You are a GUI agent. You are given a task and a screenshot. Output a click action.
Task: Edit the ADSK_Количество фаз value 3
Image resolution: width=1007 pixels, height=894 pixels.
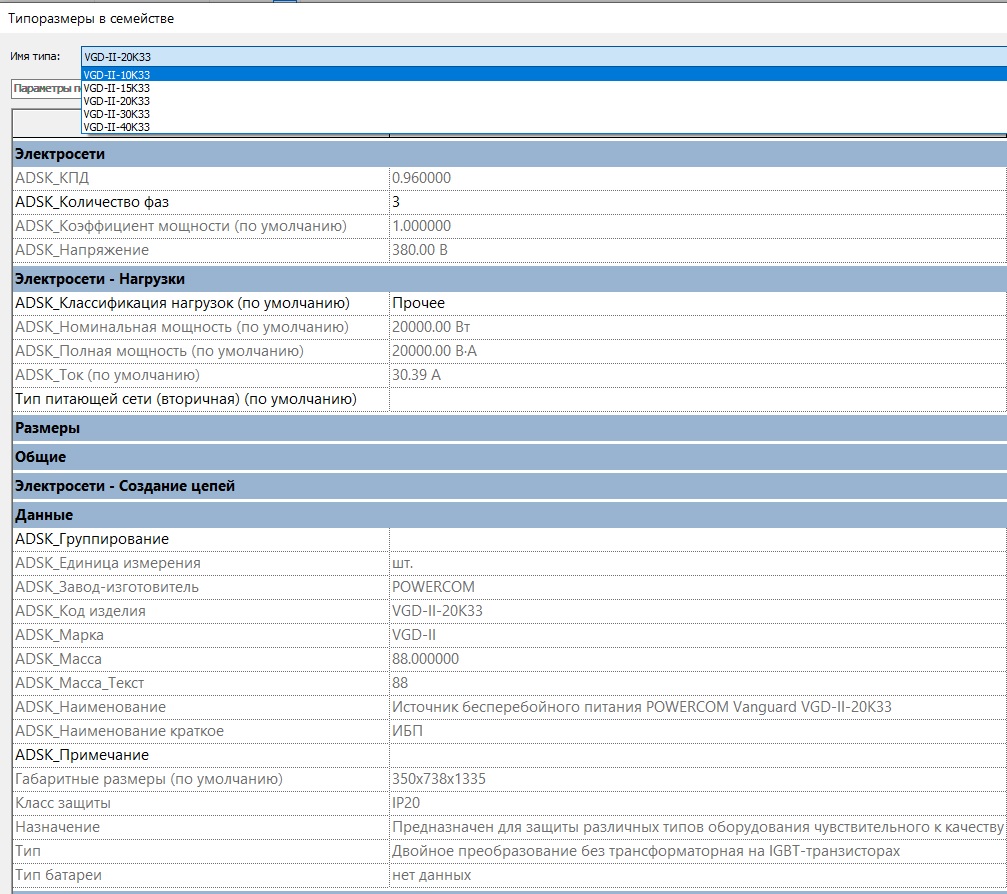tap(696, 202)
